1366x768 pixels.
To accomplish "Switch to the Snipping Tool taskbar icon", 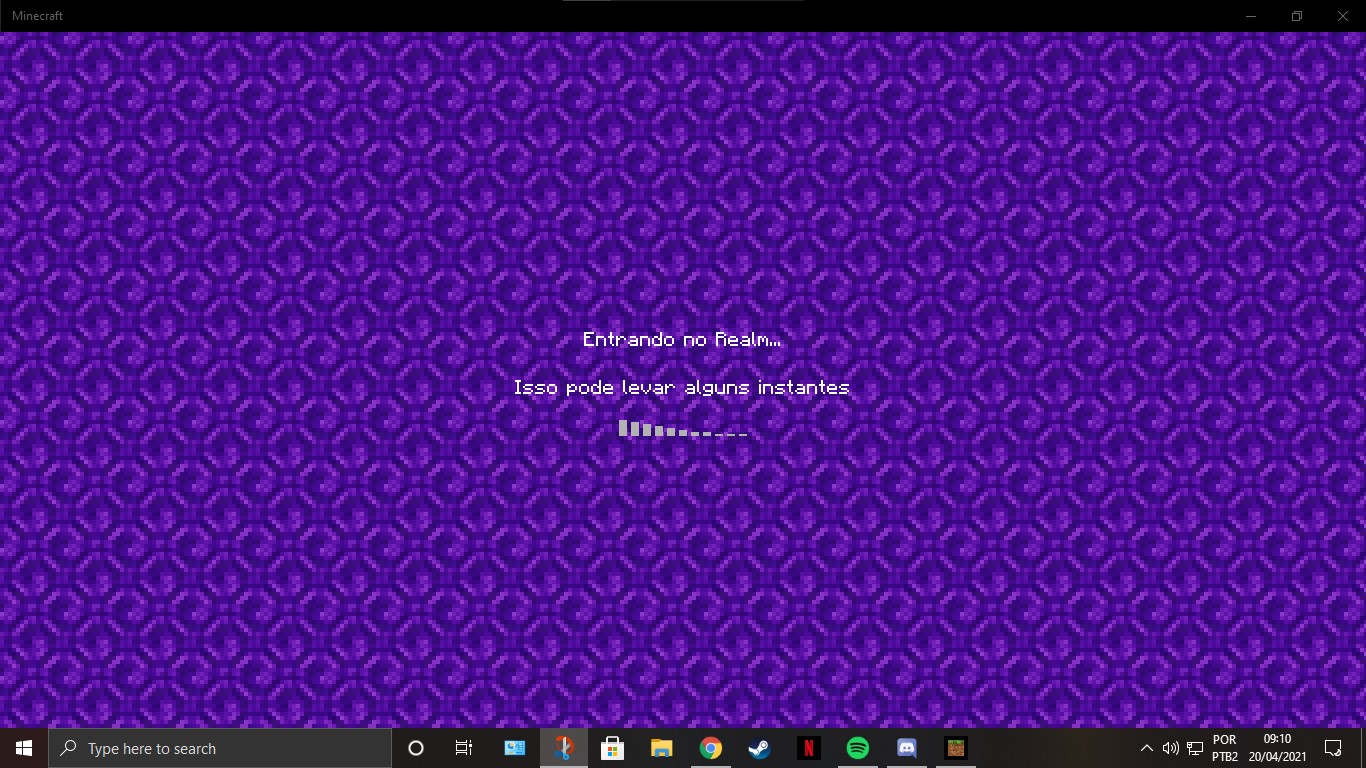I will [564, 748].
